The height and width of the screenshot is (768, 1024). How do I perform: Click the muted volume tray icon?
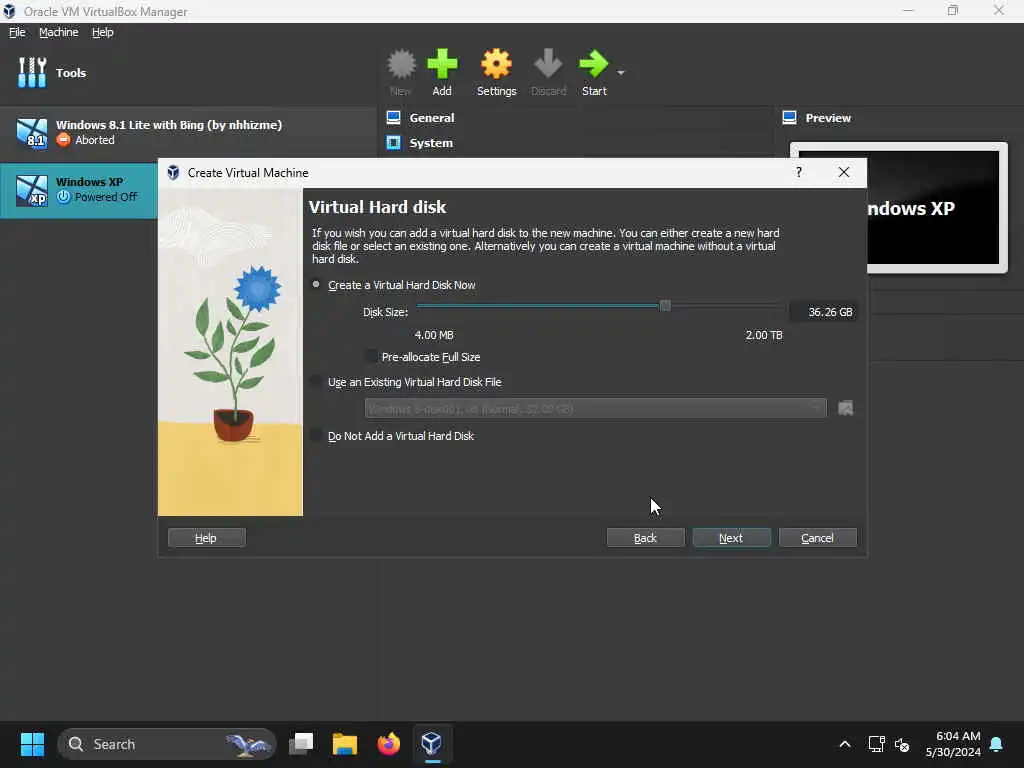coord(902,744)
